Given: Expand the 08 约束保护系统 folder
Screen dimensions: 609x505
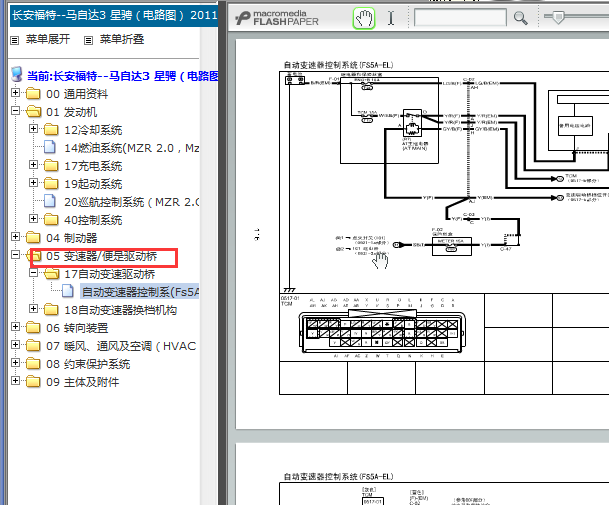Looking at the screenshot, I should coord(15,363).
